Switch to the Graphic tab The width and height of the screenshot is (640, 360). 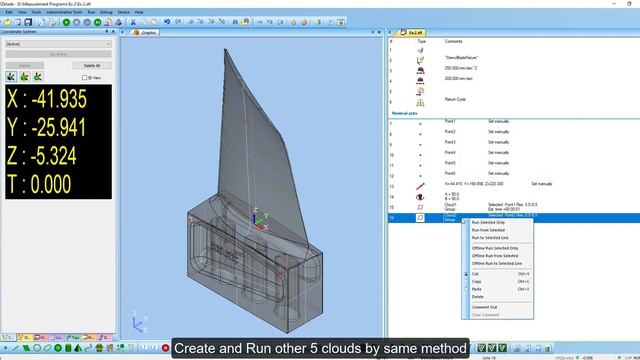click(145, 32)
